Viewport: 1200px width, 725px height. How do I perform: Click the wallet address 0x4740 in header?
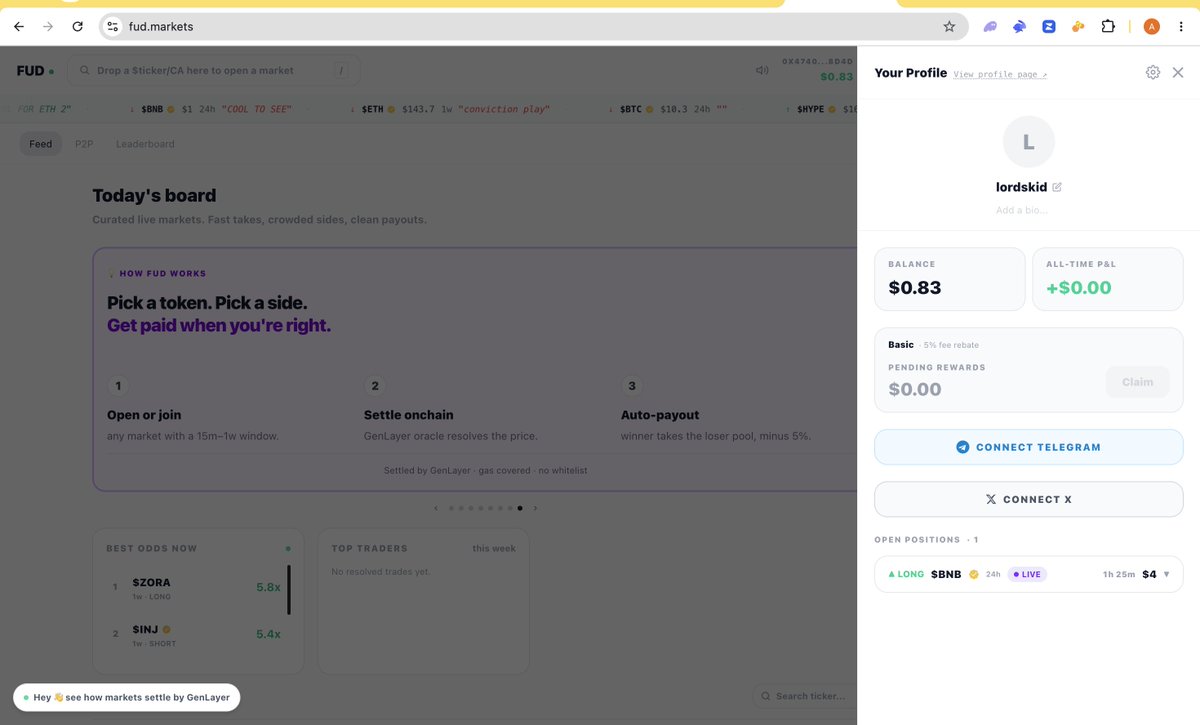point(817,61)
